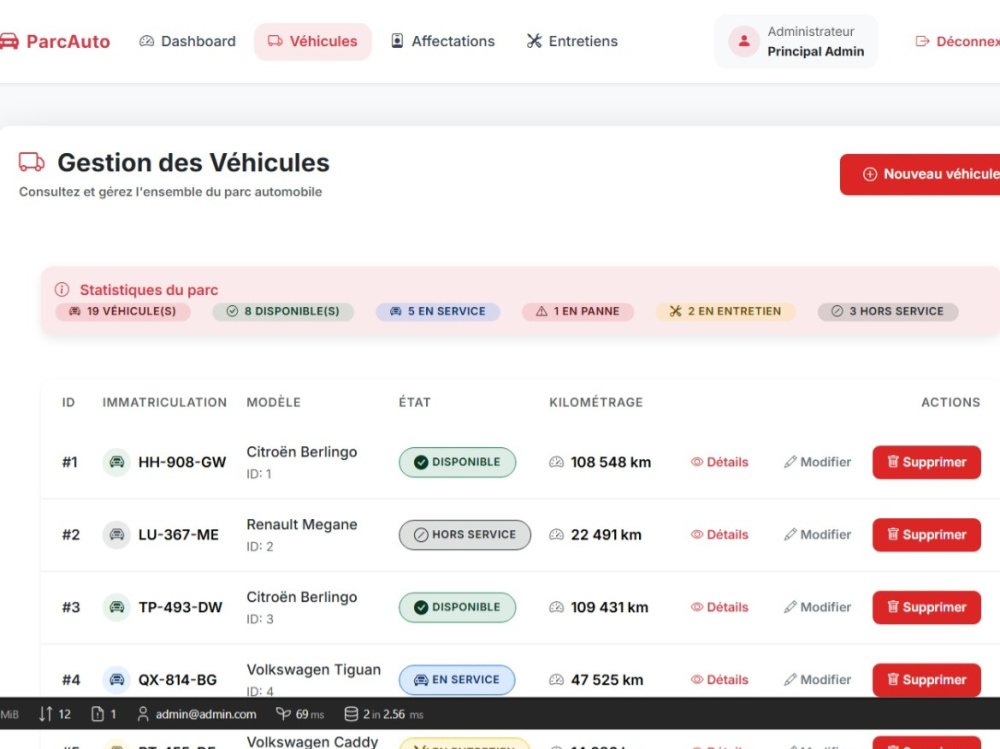Image resolution: width=1000 pixels, height=749 pixels.
Task: Click the EN SERVICE status badge for QX-814-BG
Action: (x=457, y=679)
